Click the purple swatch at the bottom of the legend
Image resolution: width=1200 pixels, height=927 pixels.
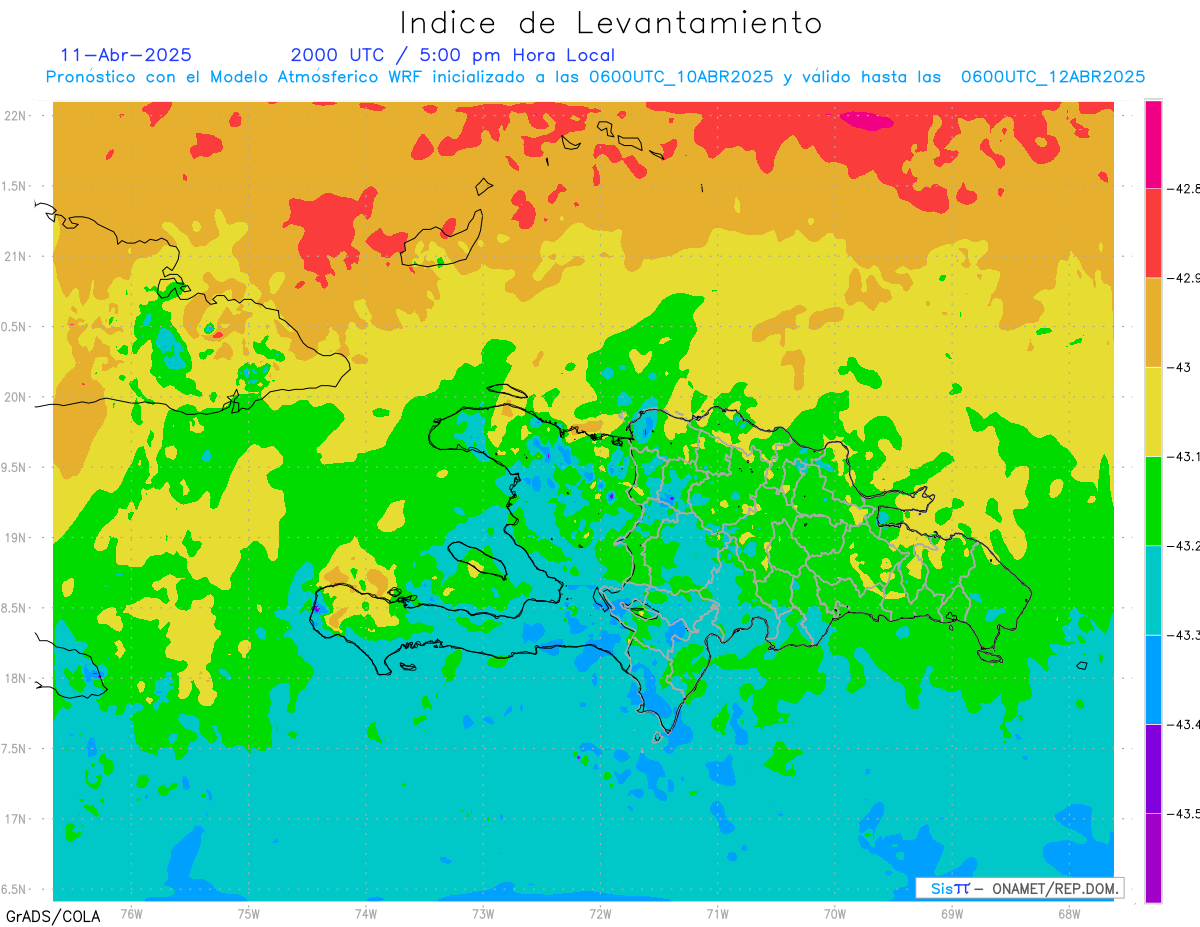pos(1153,857)
